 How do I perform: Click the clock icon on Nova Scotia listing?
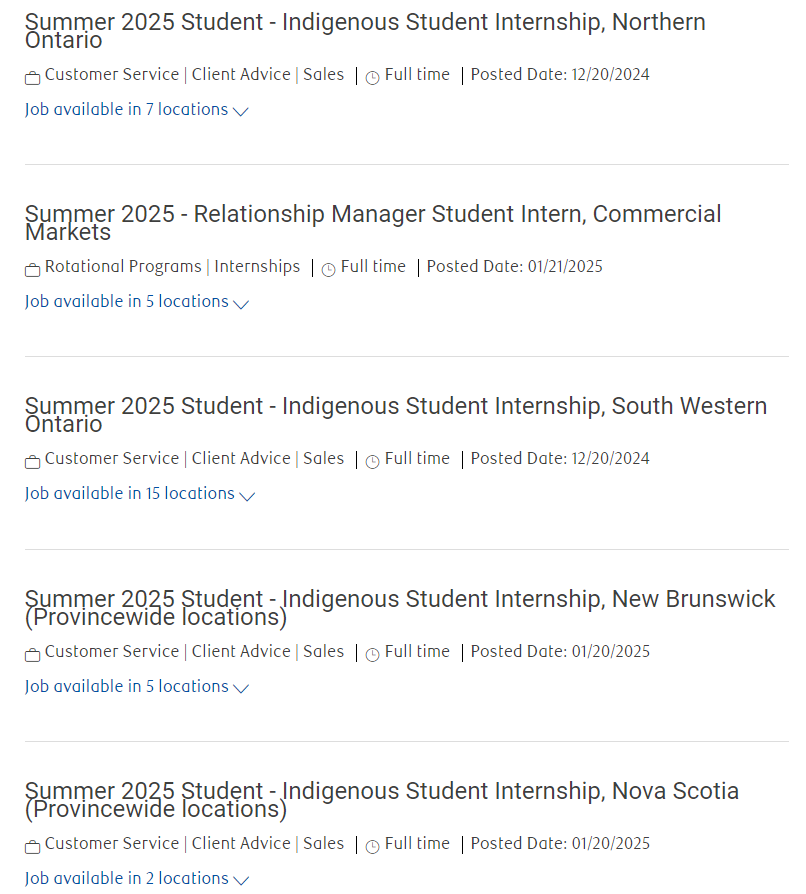click(x=372, y=847)
